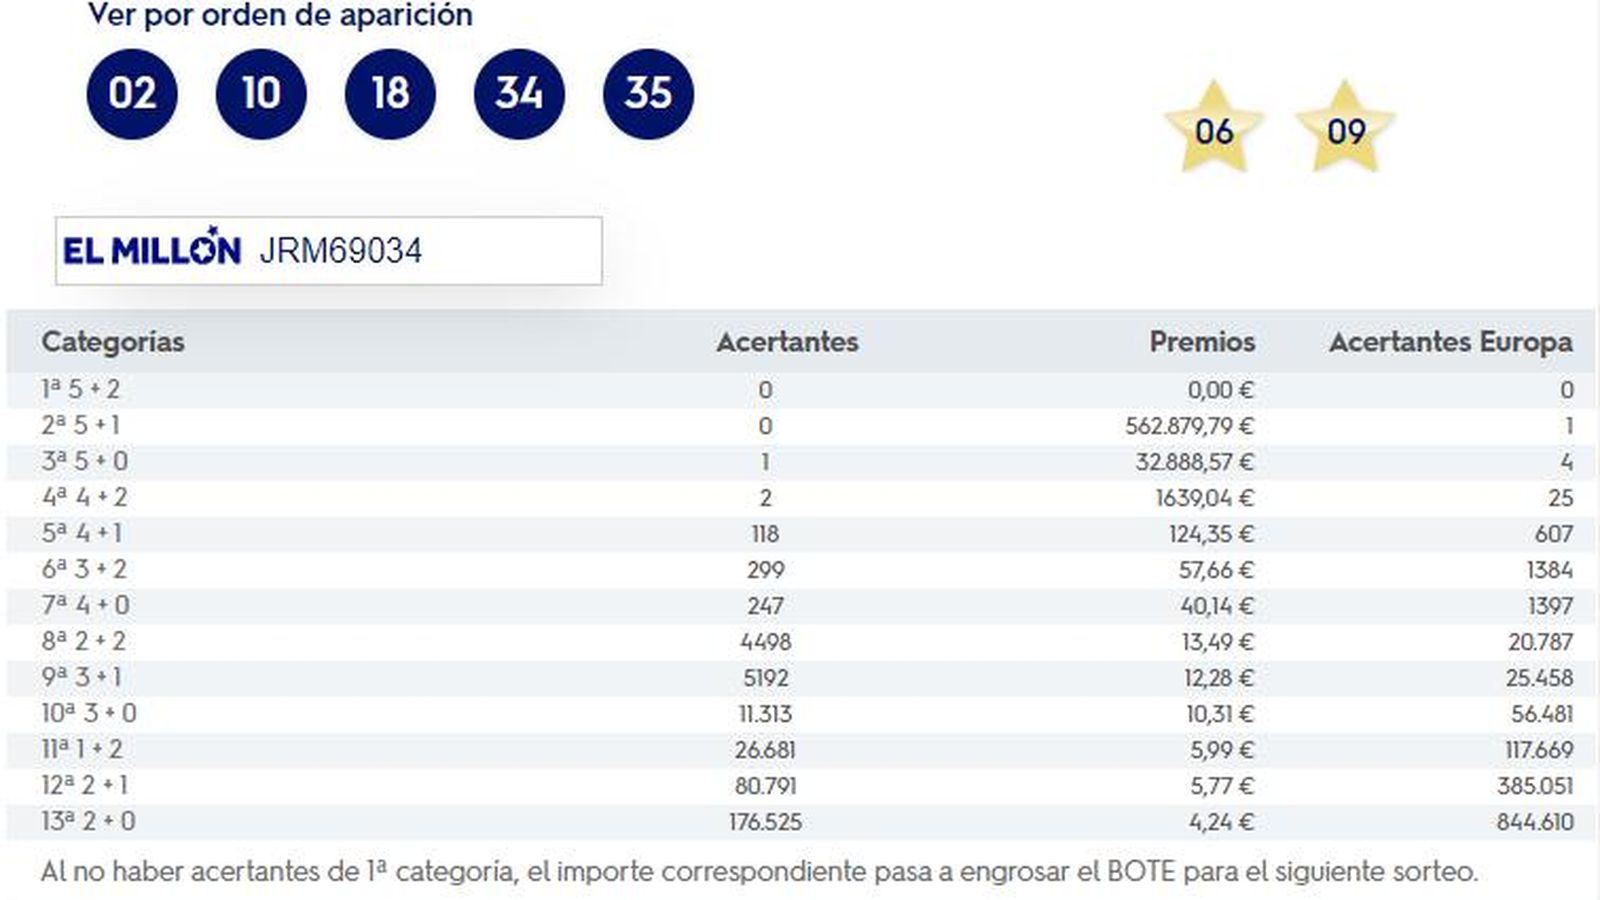Click the ball with number 34

click(x=519, y=93)
